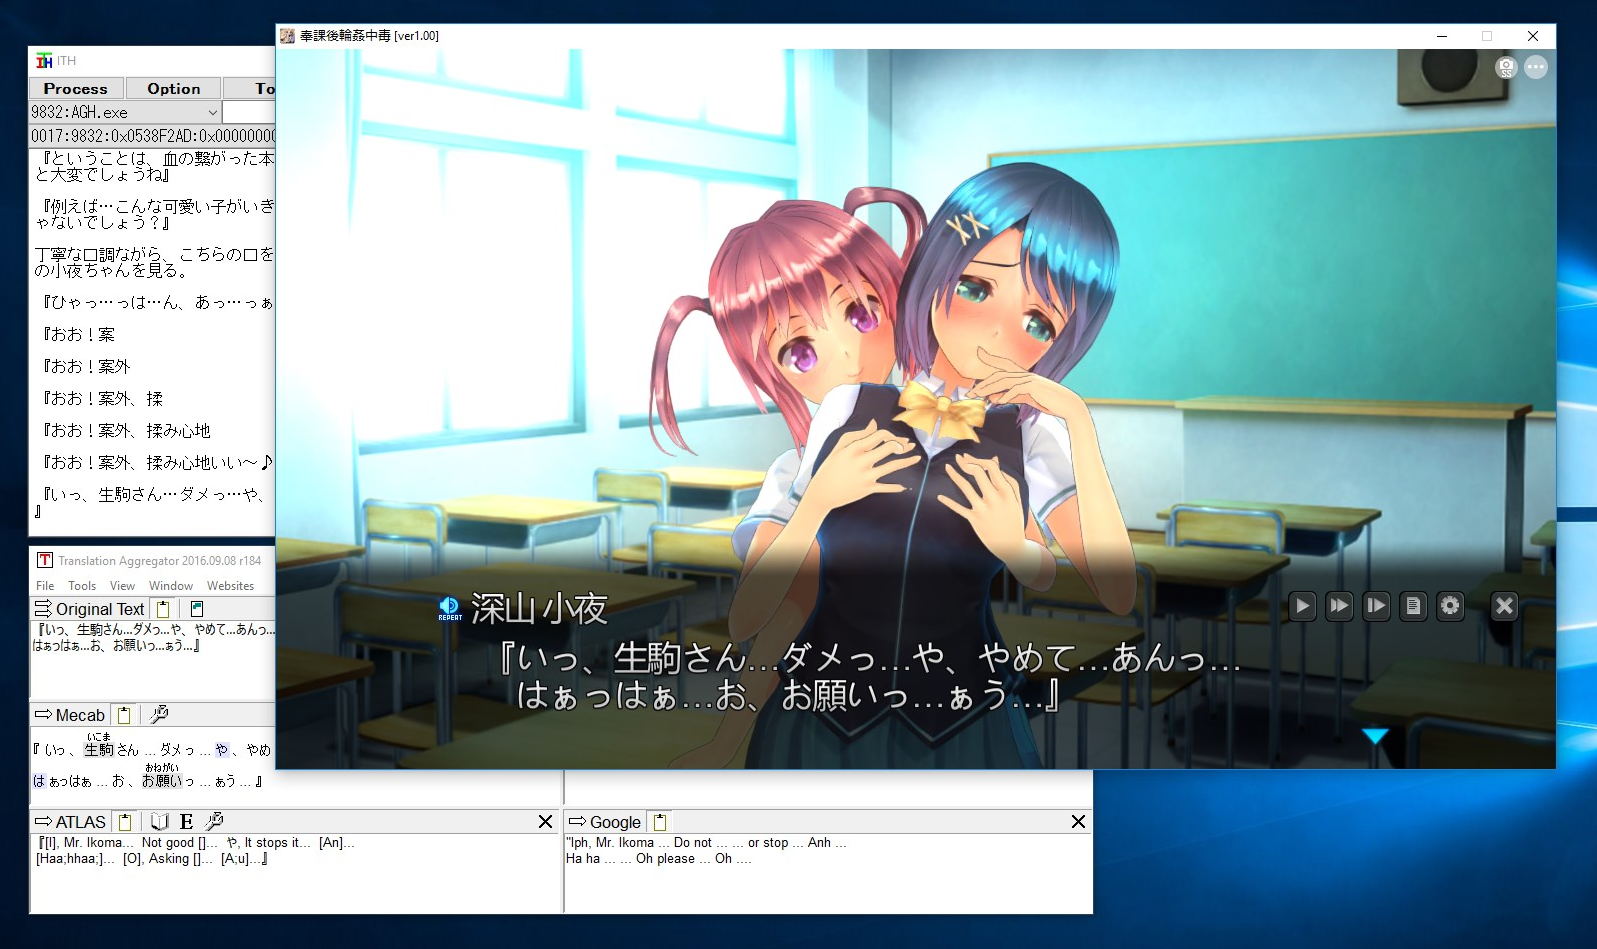The width and height of the screenshot is (1597, 949).
Task: Click the Google translation output text
Action: click(x=706, y=851)
